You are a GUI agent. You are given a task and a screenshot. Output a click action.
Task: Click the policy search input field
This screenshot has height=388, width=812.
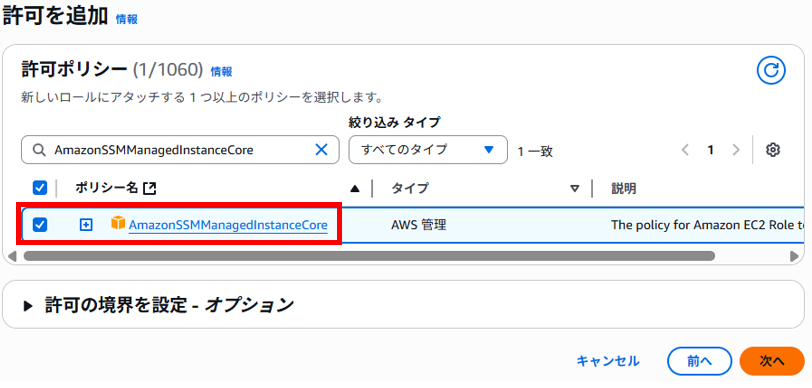pos(180,150)
